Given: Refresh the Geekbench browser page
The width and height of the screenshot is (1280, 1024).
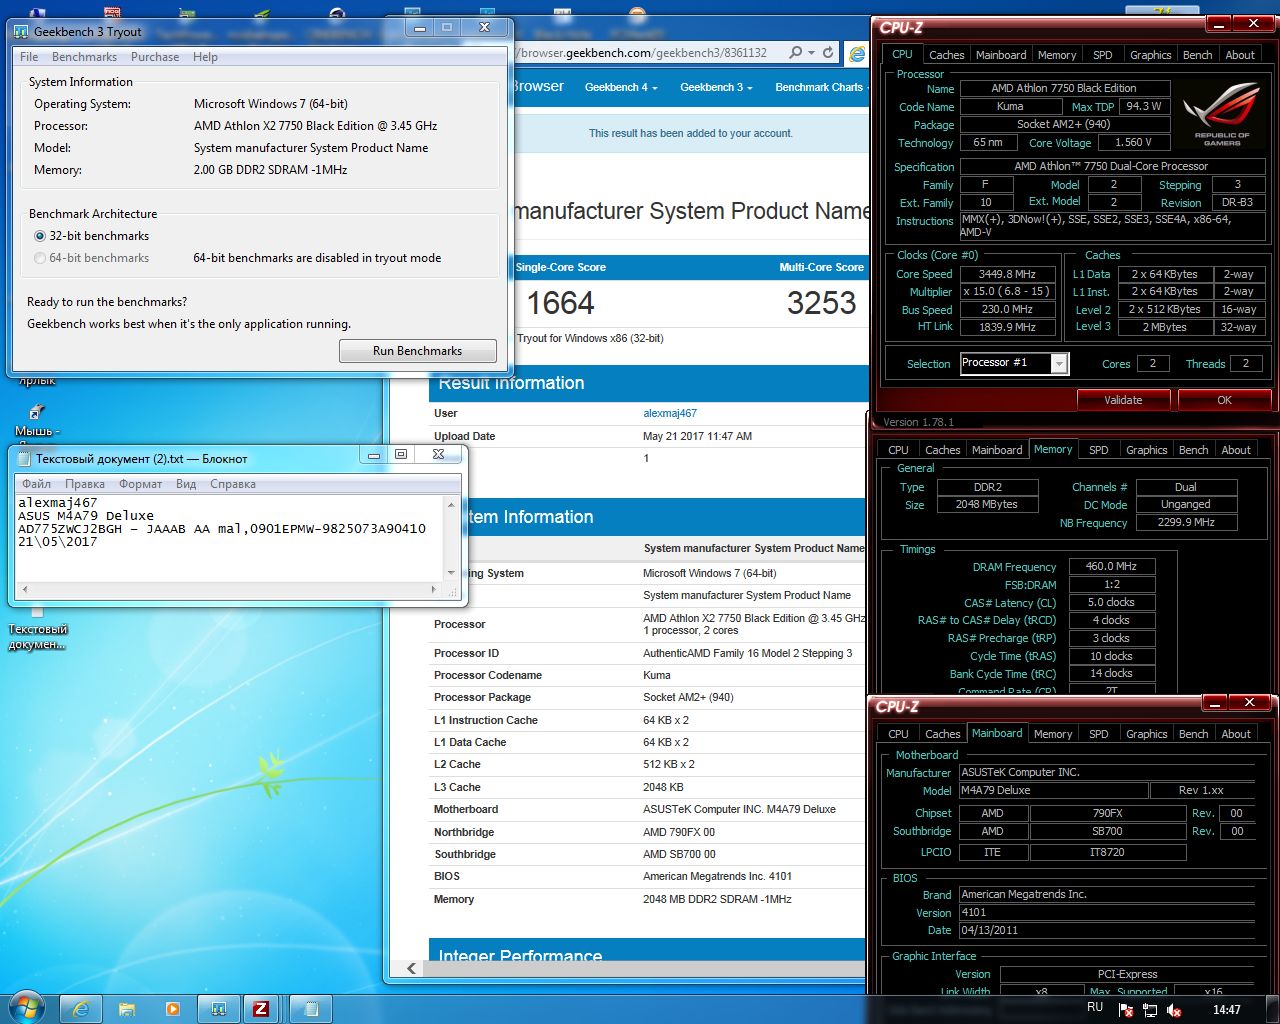Looking at the screenshot, I should 828,53.
